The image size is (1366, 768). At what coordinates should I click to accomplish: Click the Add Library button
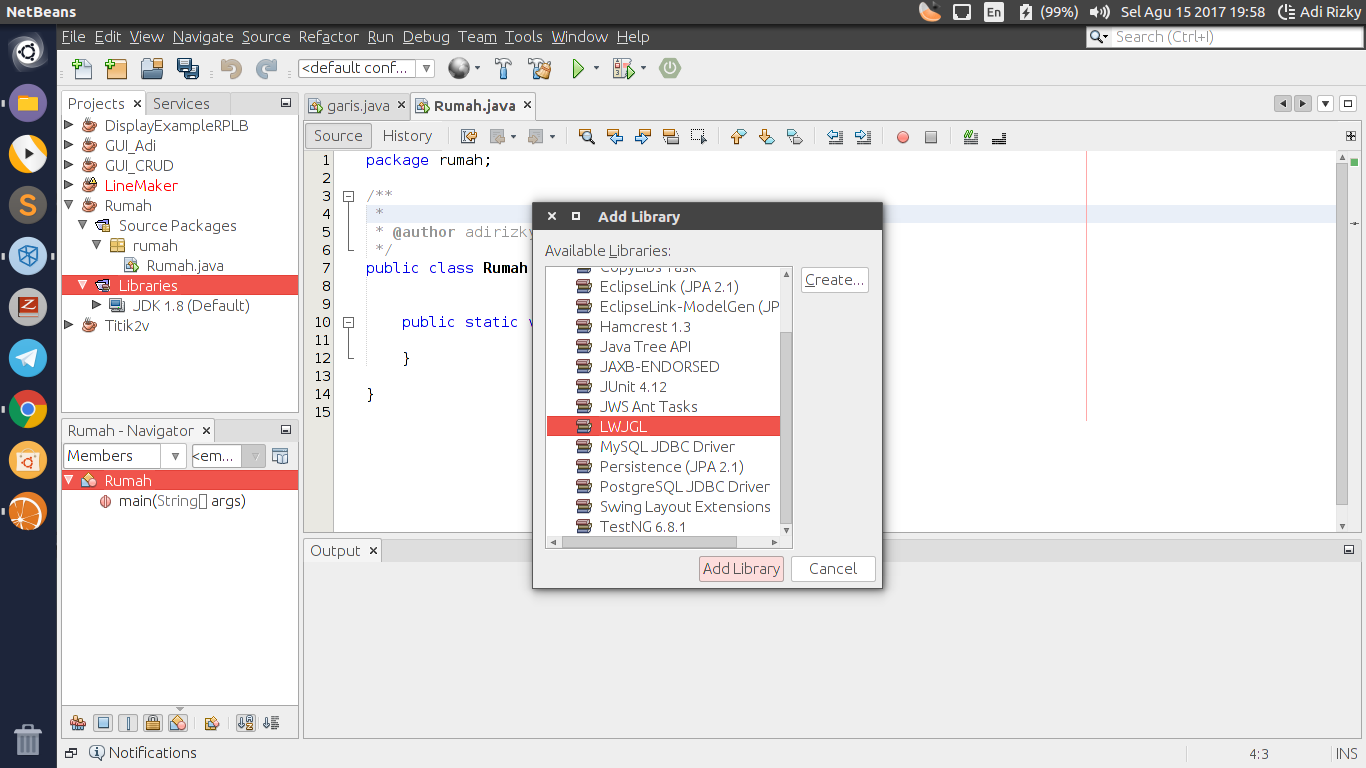[x=740, y=568]
